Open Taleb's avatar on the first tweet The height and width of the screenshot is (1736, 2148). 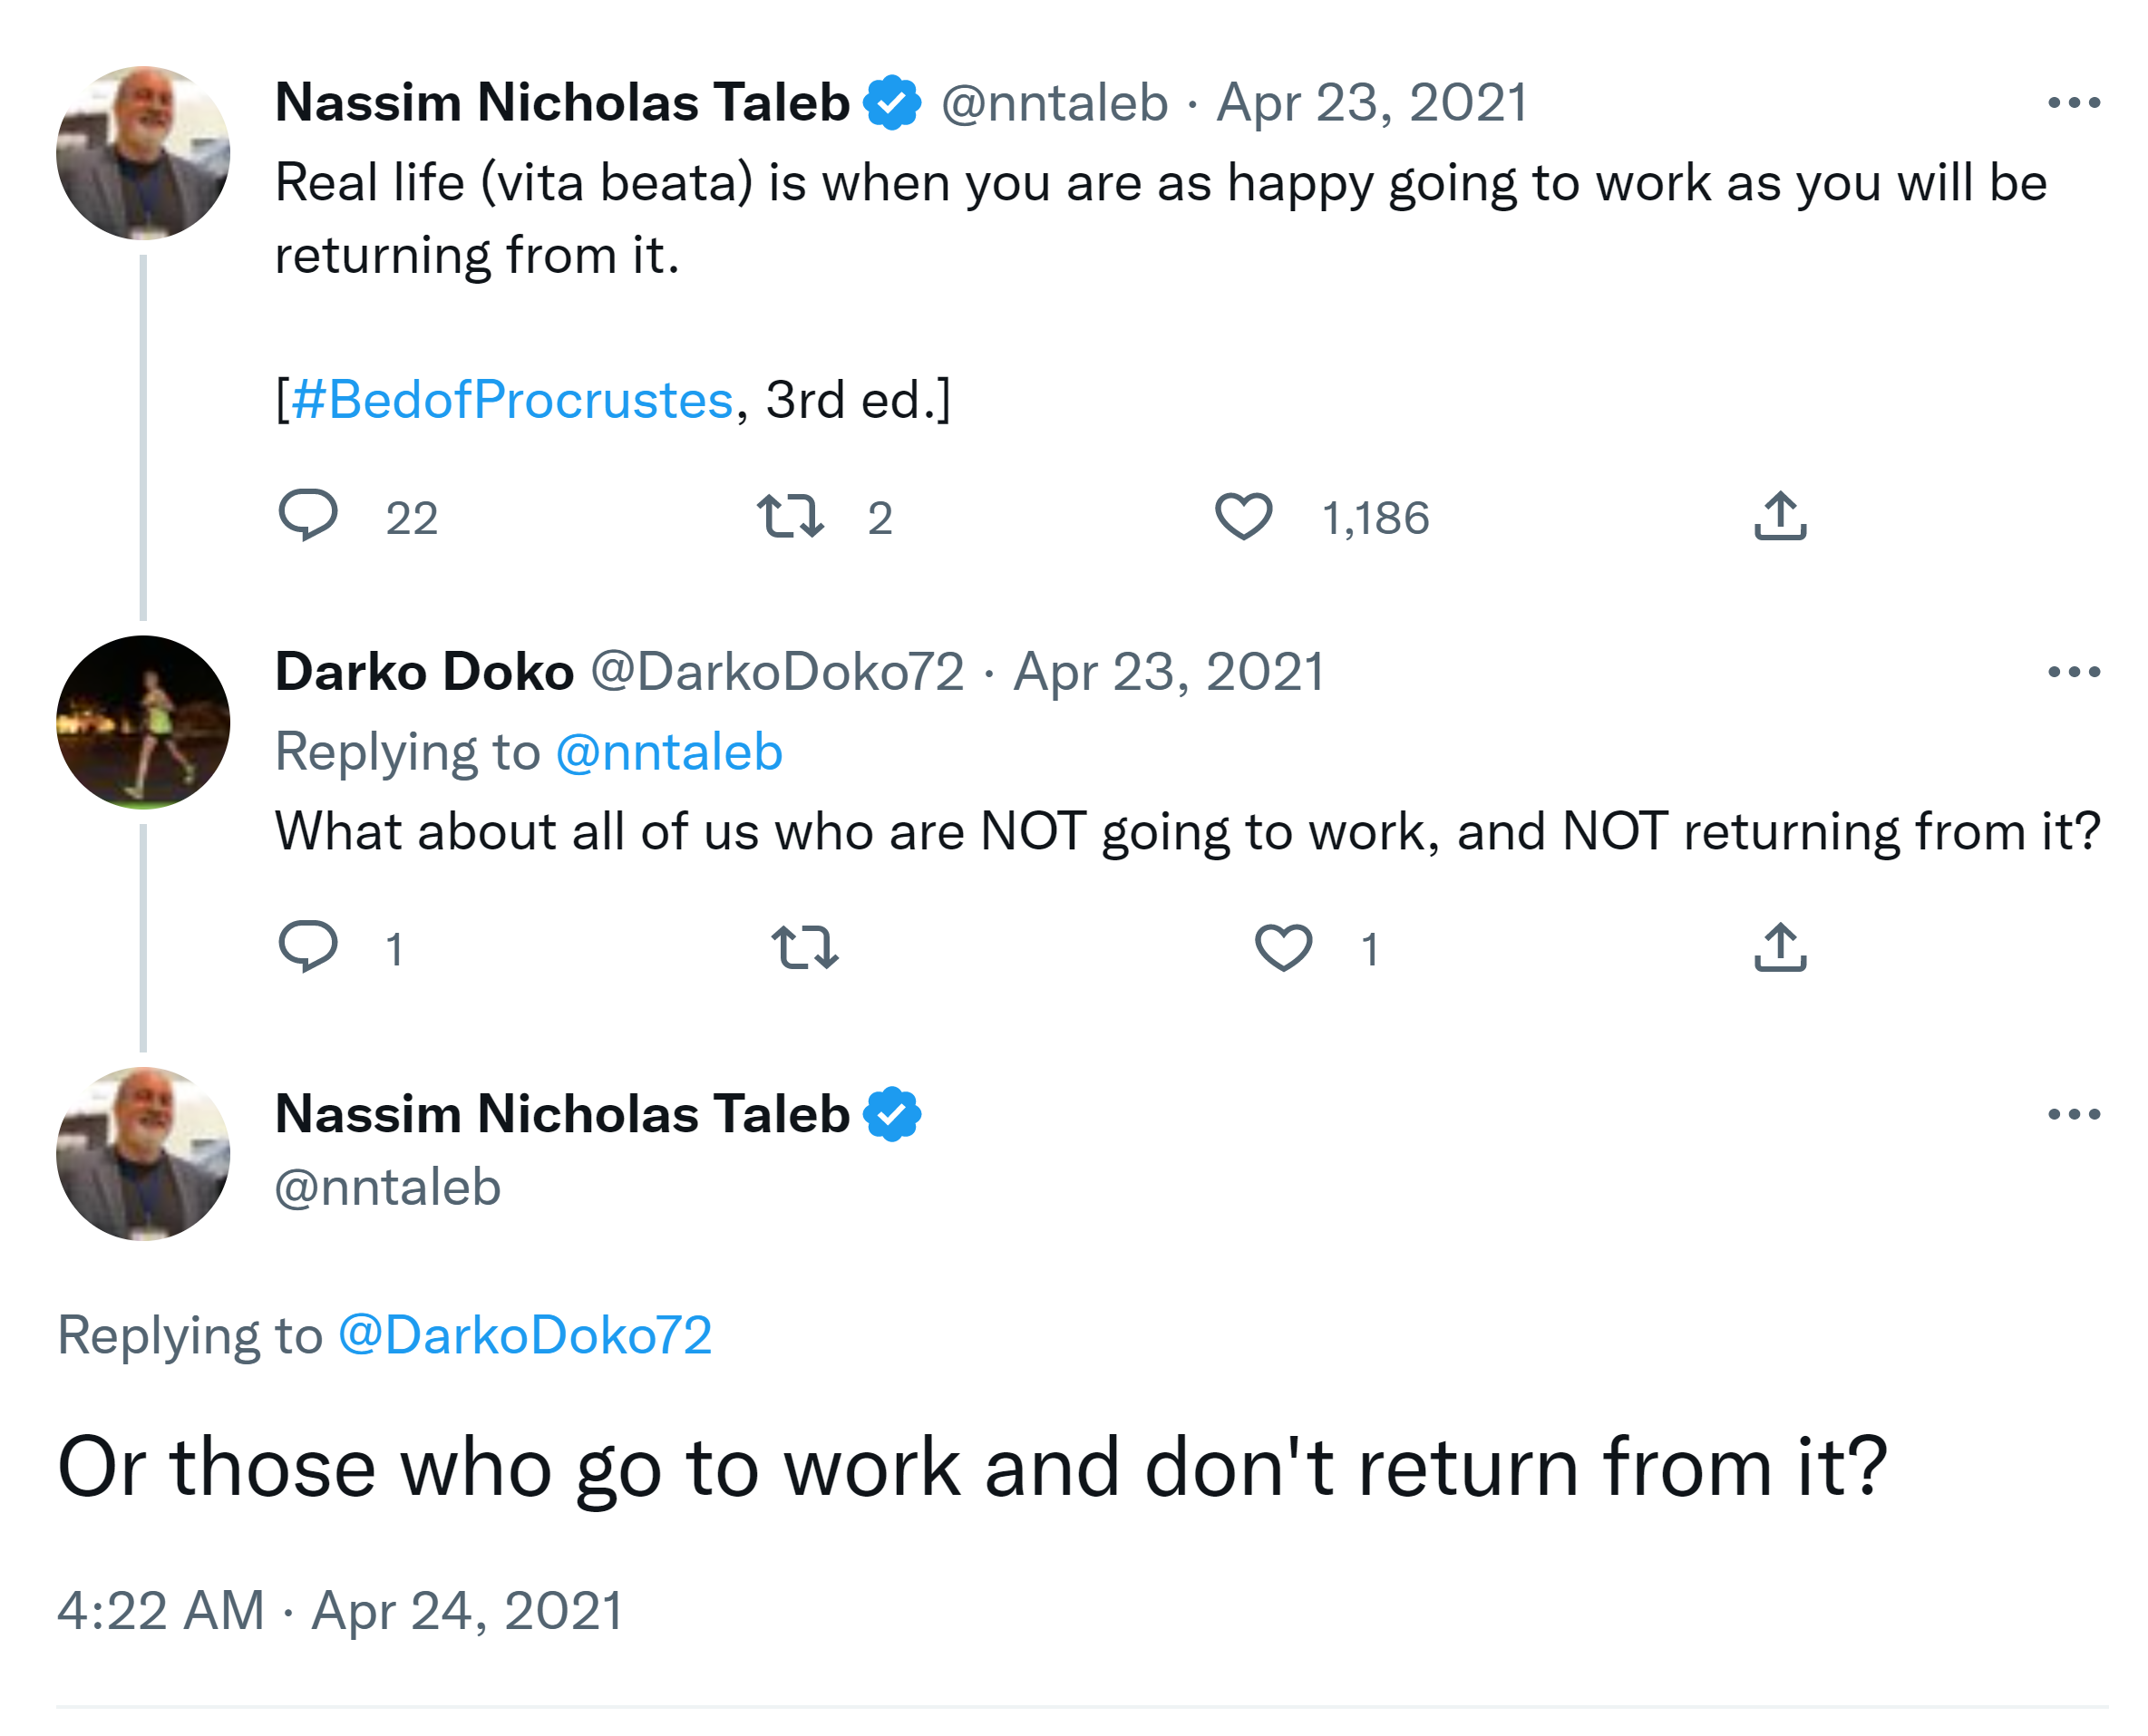point(143,153)
